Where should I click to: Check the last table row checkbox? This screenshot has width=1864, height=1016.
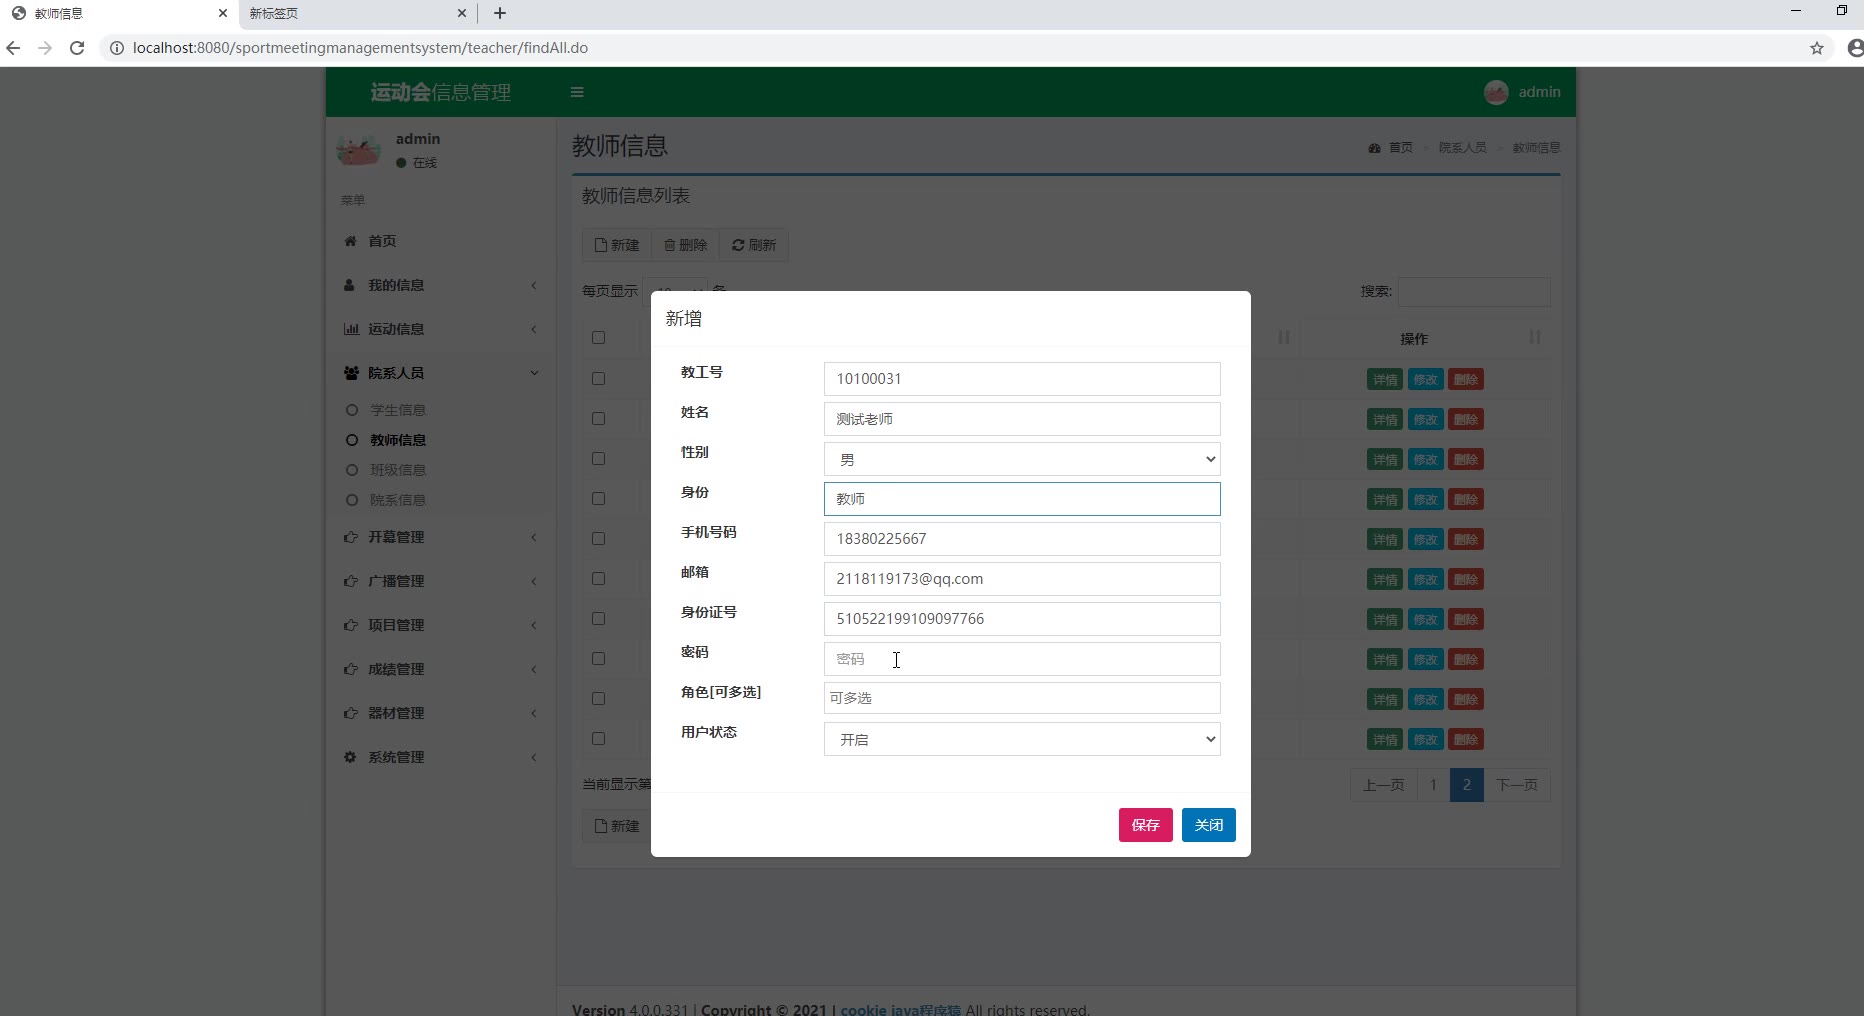point(598,739)
